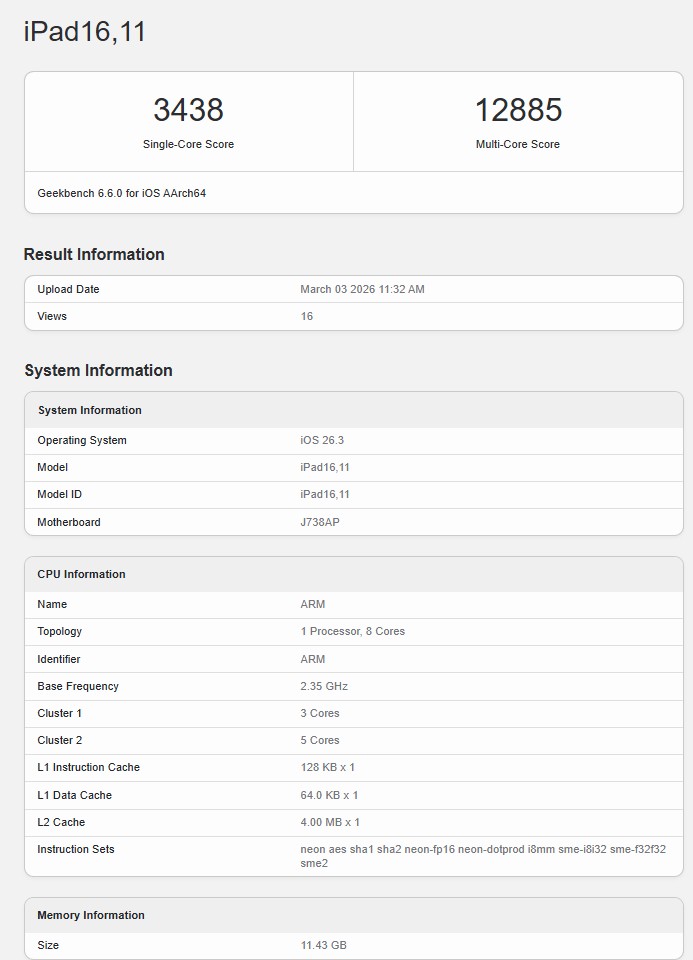Click the 2.35 GHz base frequency value

324,686
